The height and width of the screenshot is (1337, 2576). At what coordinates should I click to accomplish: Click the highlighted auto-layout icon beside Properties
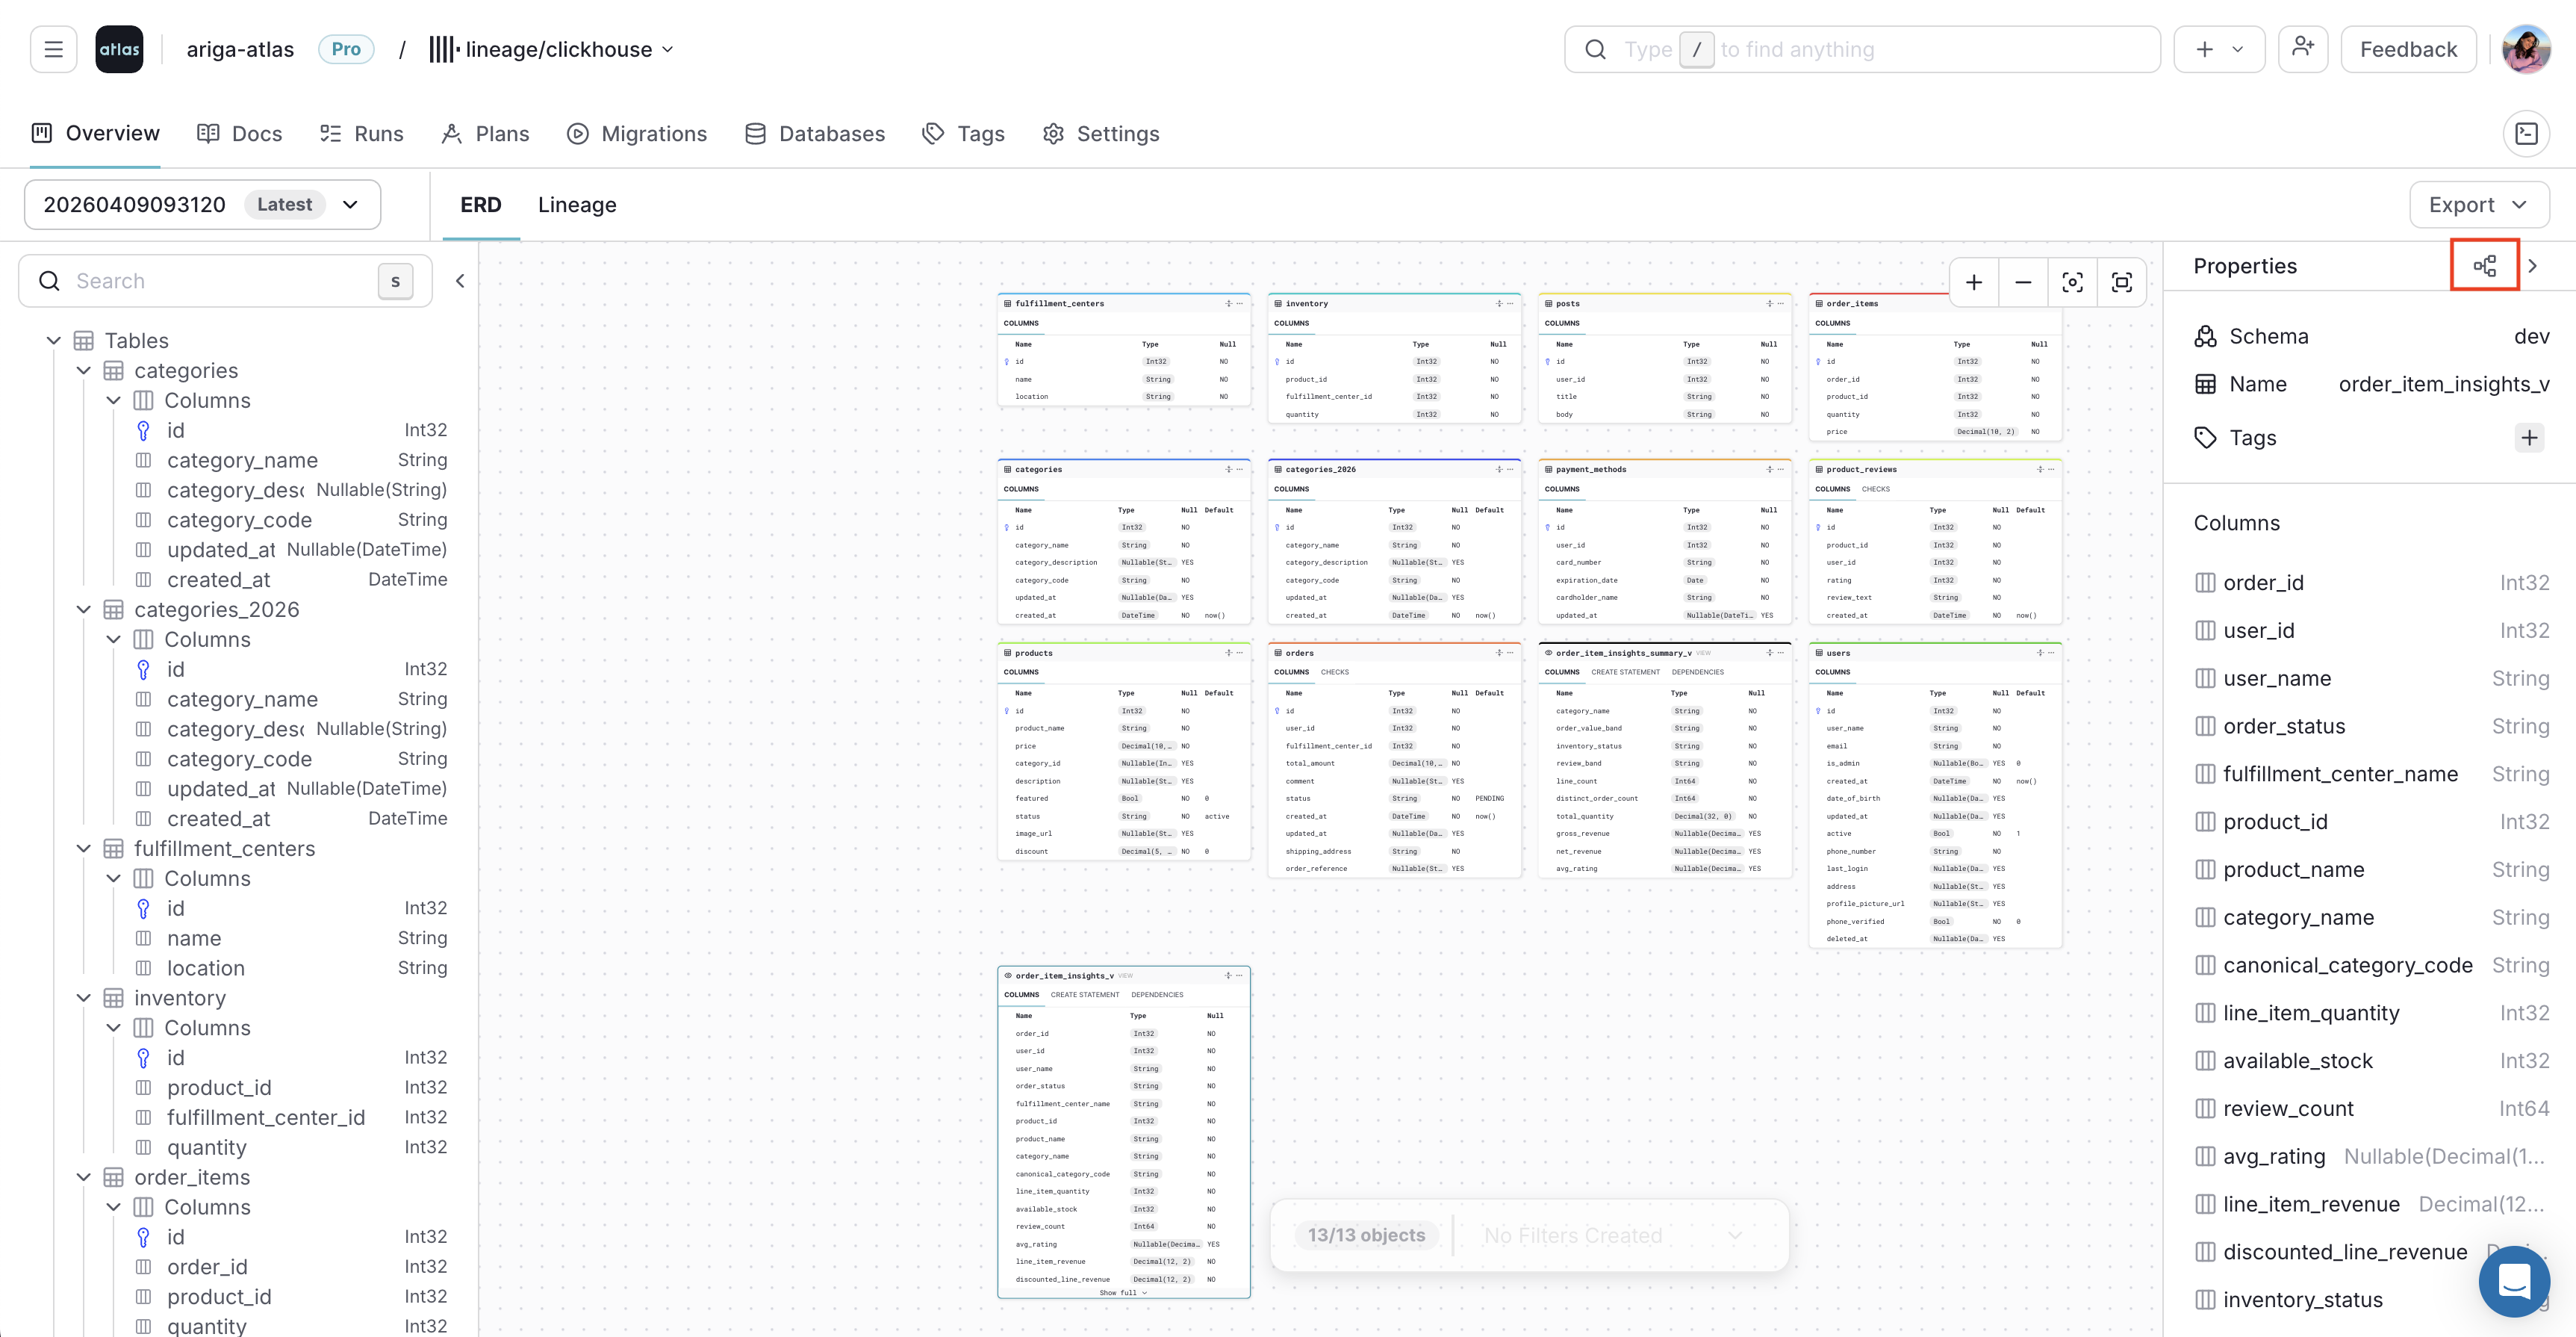[2486, 264]
